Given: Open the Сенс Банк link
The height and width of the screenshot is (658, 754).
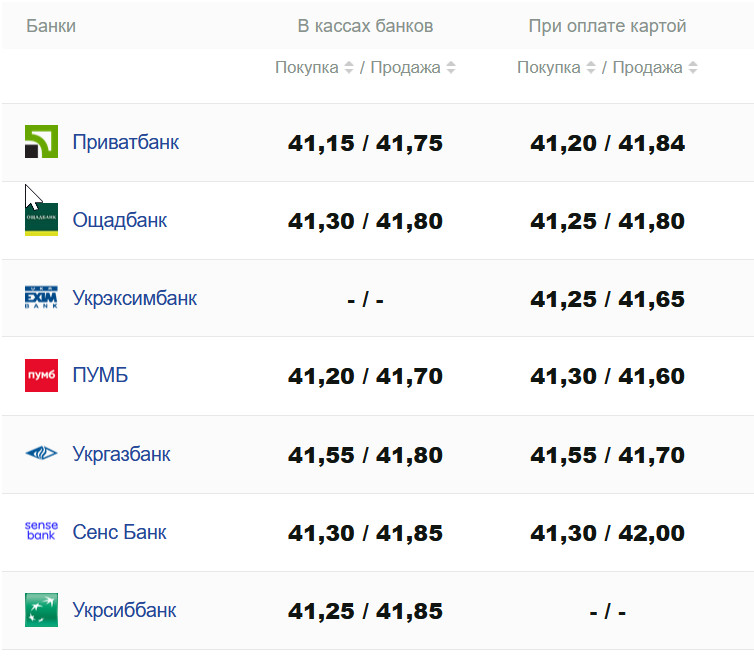Looking at the screenshot, I should tap(119, 532).
